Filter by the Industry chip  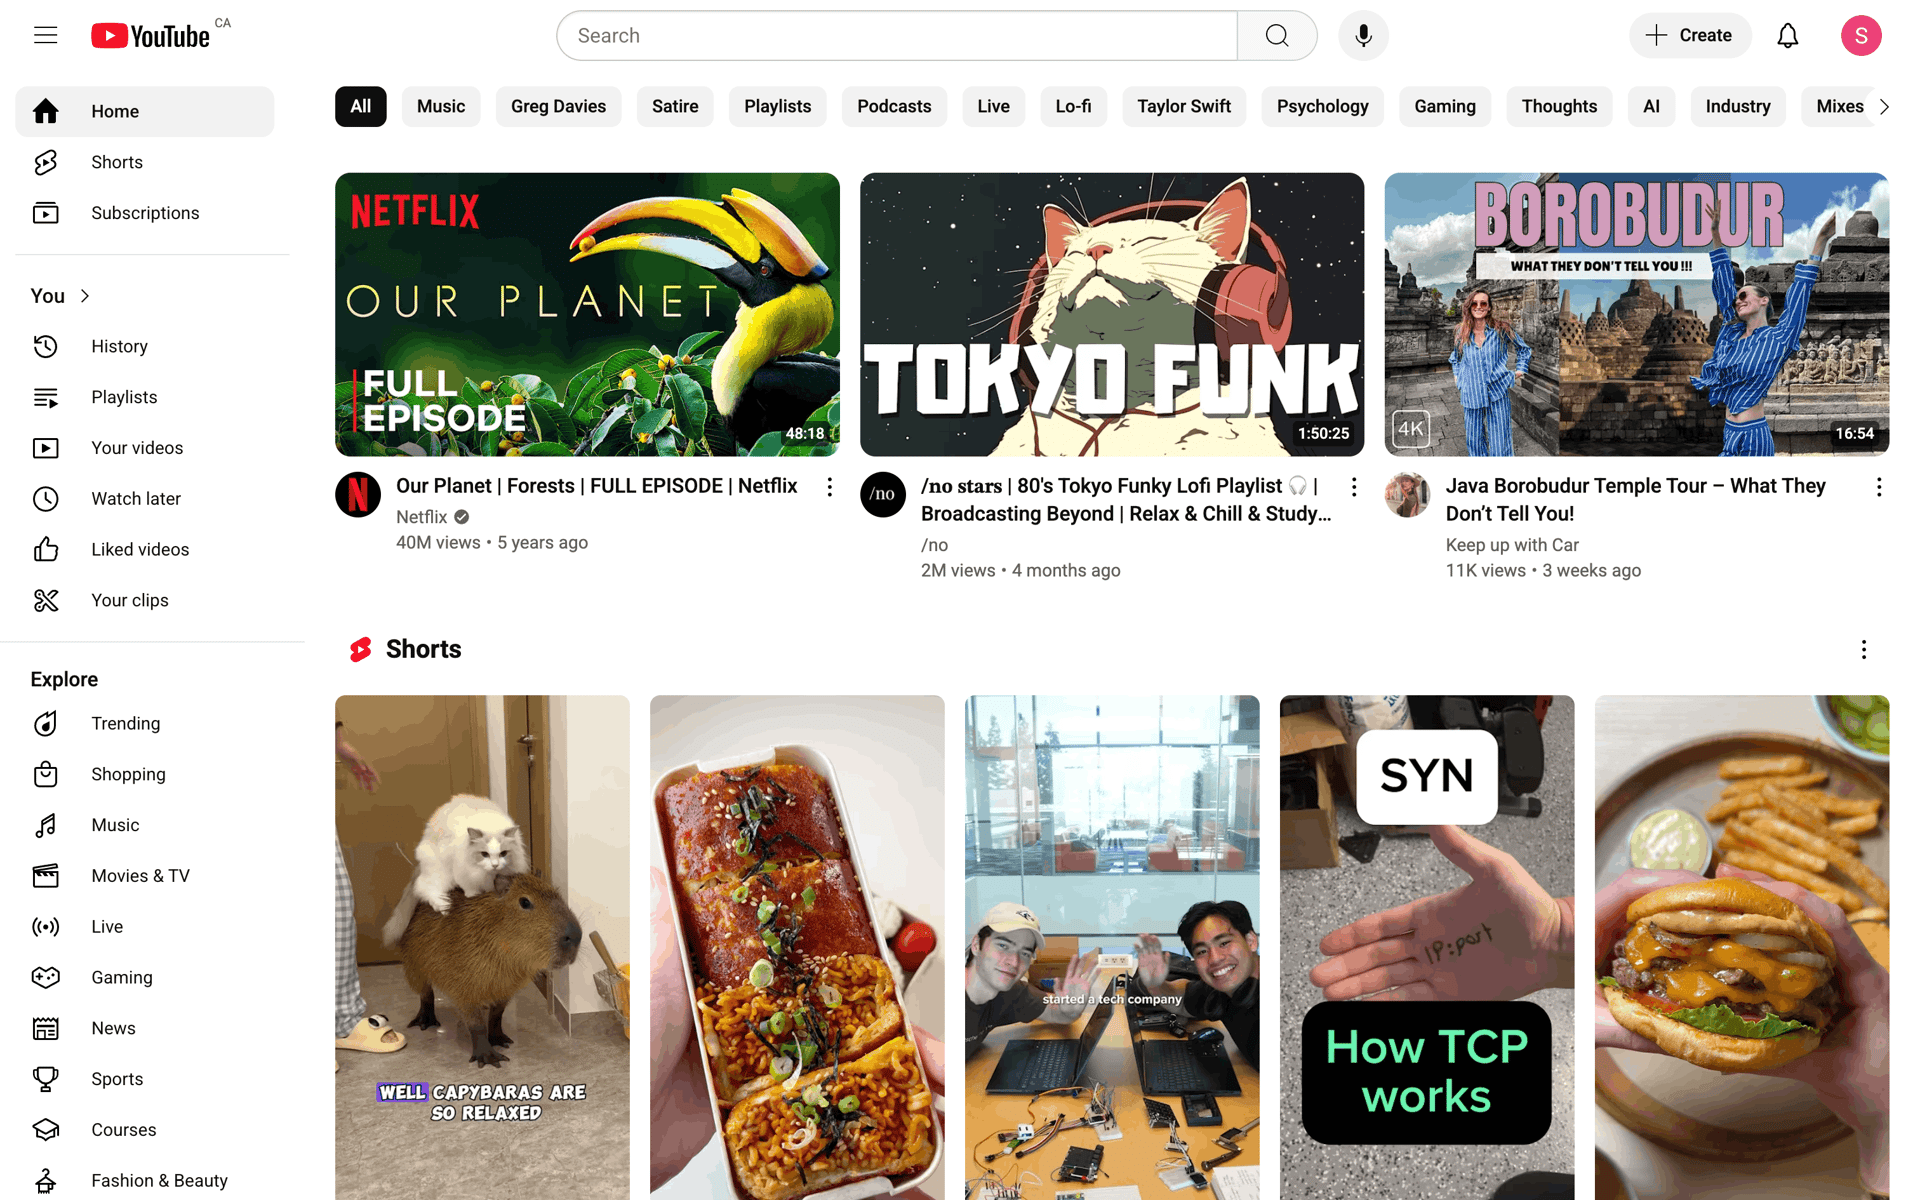point(1738,107)
